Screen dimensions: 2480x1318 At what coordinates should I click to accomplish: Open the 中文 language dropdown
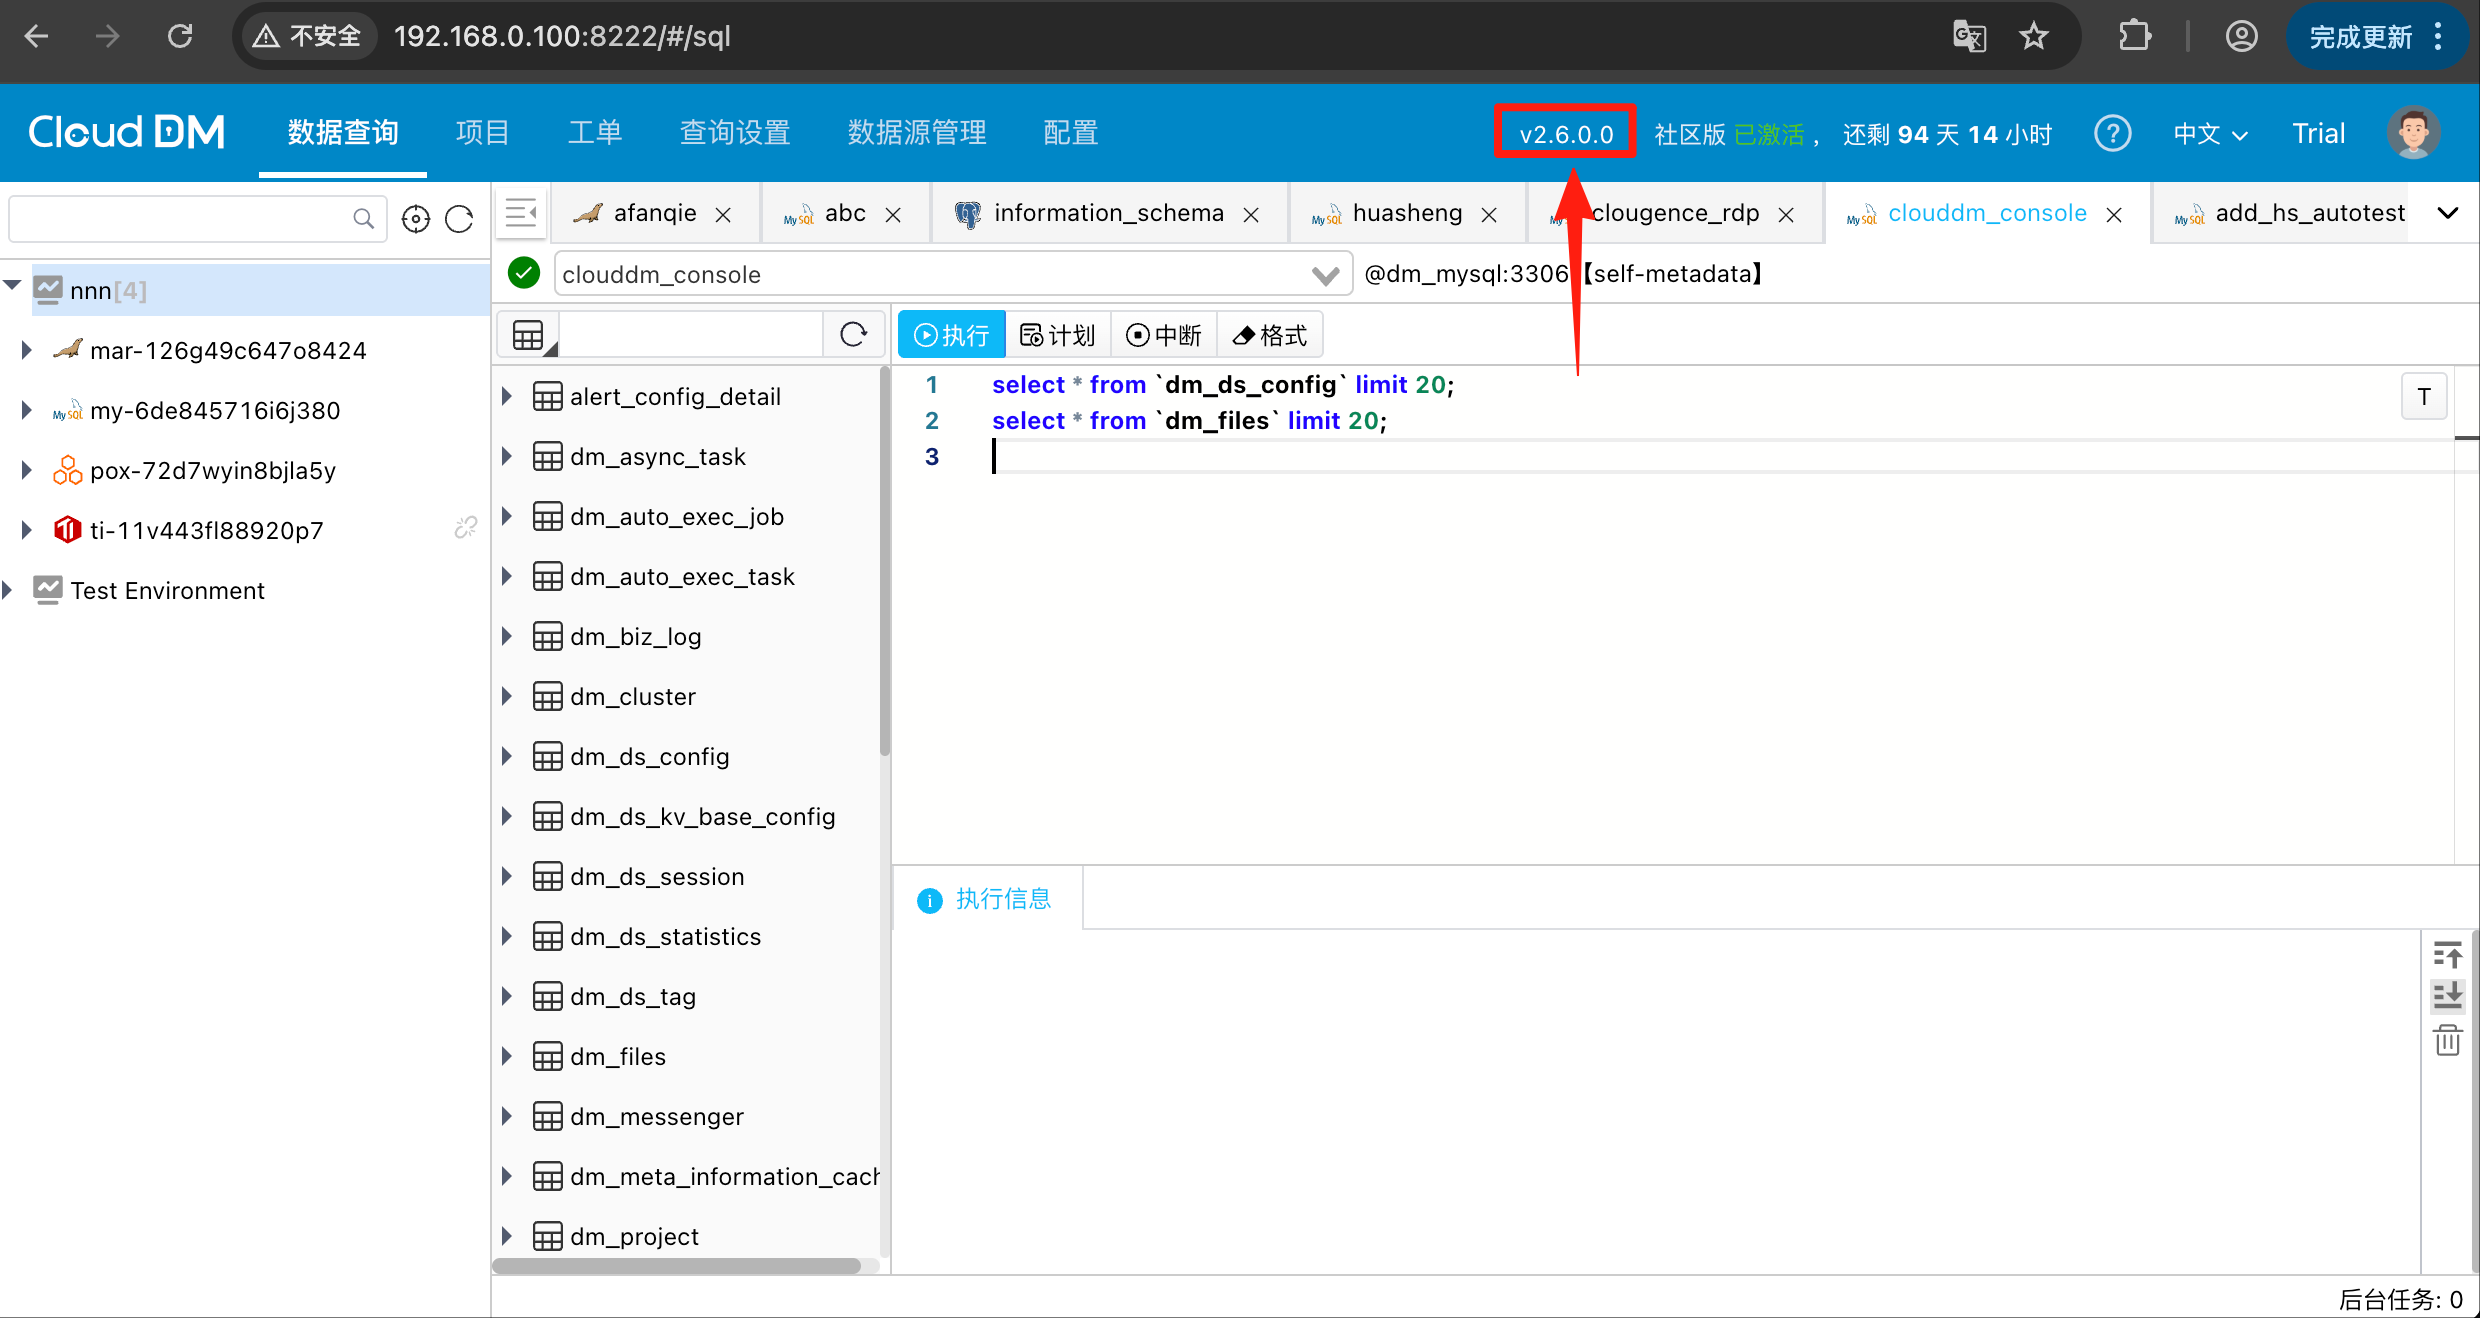point(2210,133)
